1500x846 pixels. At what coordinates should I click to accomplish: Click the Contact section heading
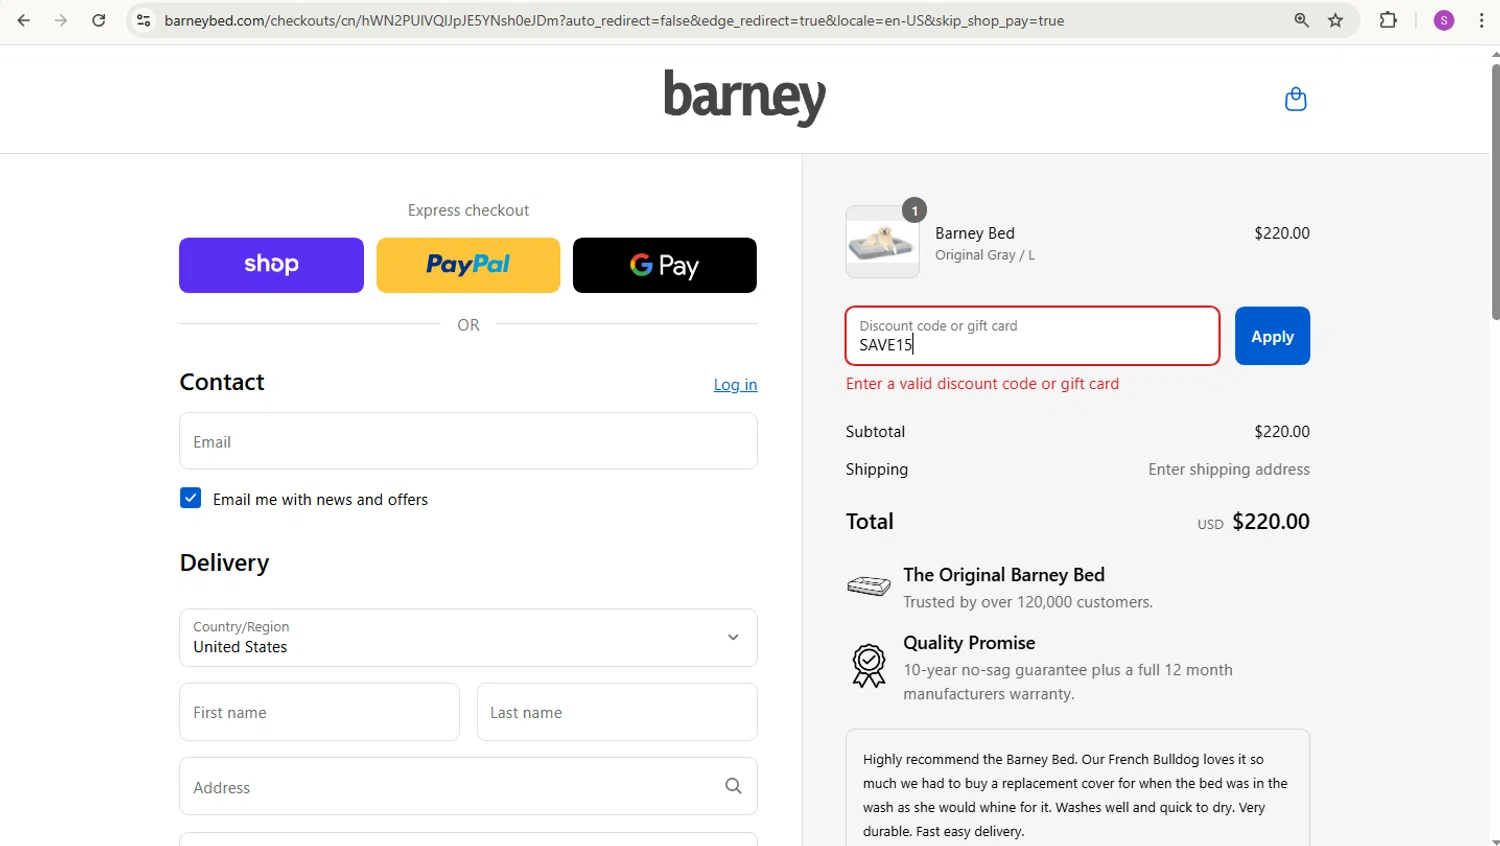tap(222, 382)
